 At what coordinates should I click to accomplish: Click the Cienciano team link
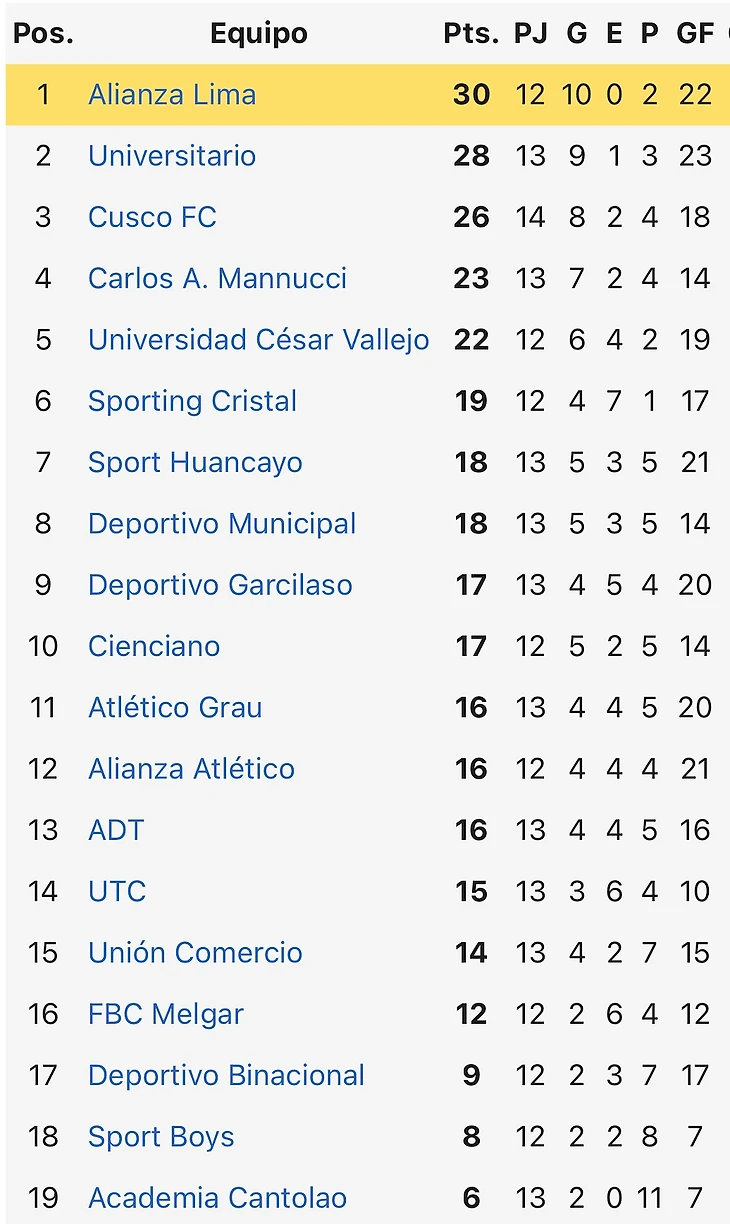(154, 646)
